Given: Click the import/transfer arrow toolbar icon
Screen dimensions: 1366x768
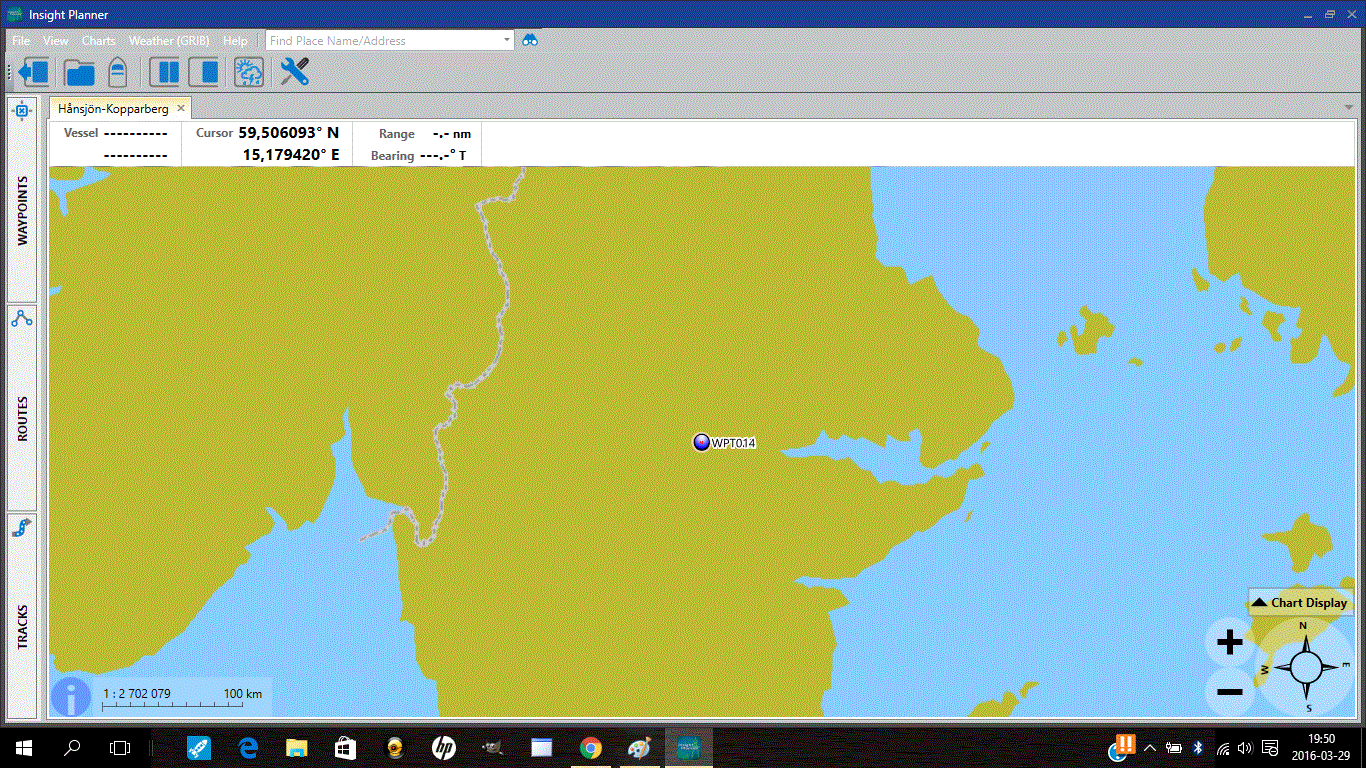Looking at the screenshot, I should click(x=35, y=72).
